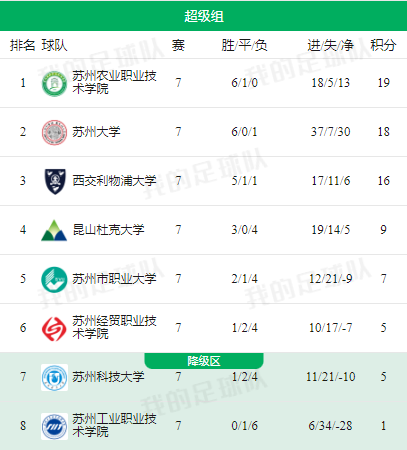The image size is (407, 450).
Task: Click the 积分 column header
Action: point(383,45)
